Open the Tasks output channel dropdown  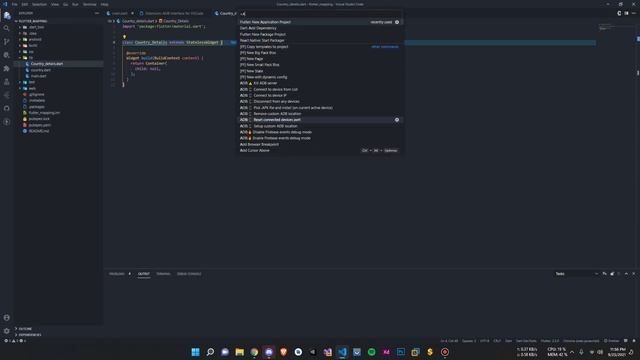(577, 273)
